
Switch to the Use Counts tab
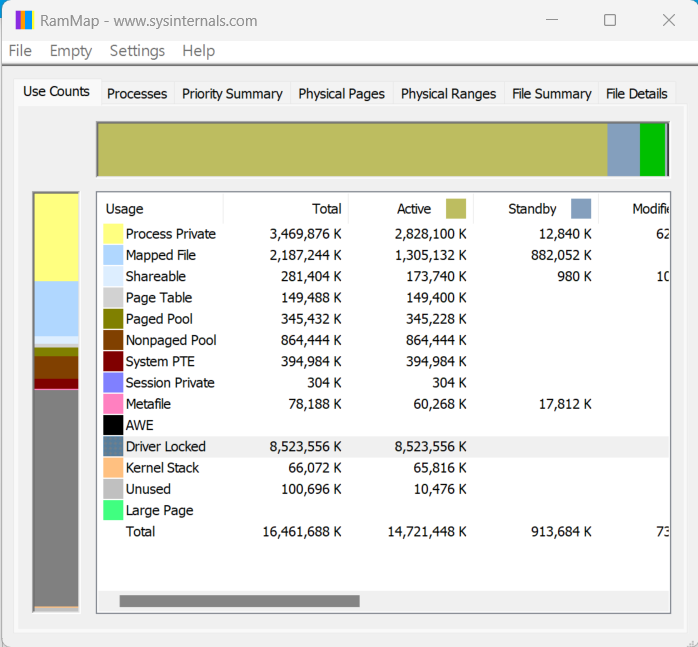coord(57,91)
